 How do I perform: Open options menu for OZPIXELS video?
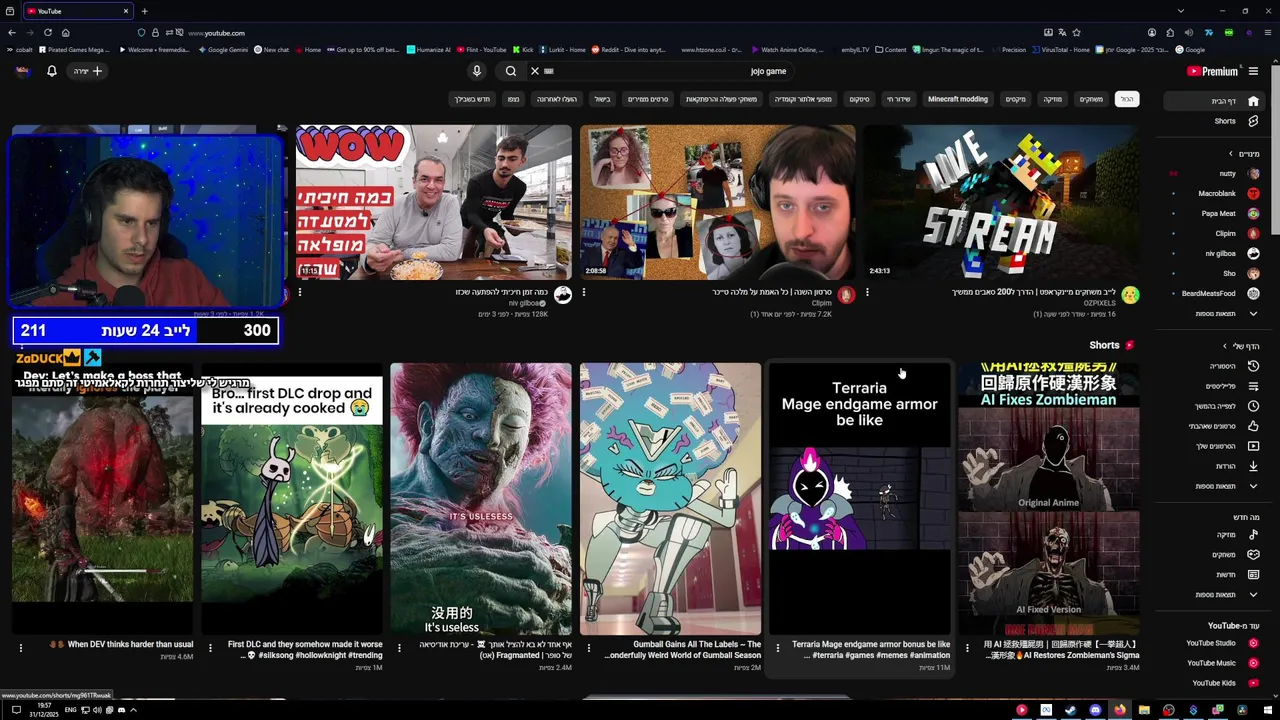tap(867, 293)
